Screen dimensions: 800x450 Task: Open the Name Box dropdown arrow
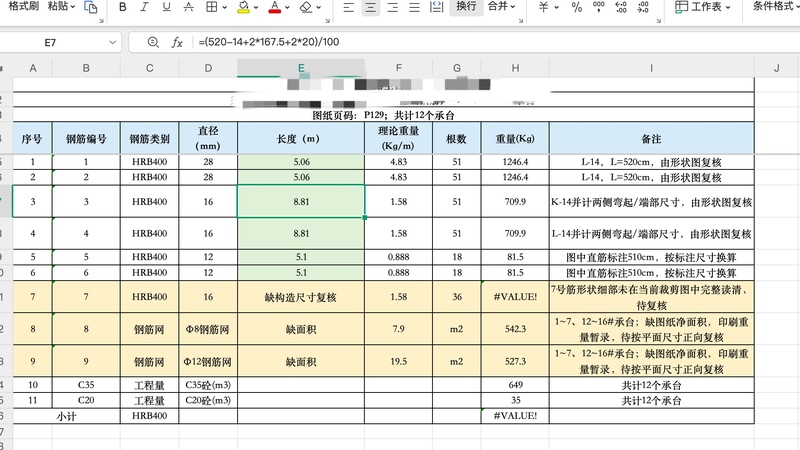coord(113,42)
